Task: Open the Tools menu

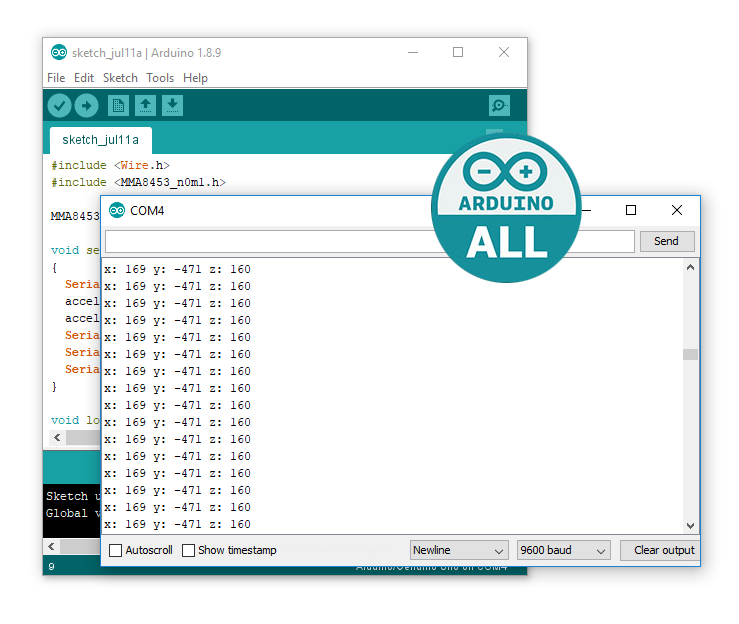Action: pyautogui.click(x=160, y=78)
